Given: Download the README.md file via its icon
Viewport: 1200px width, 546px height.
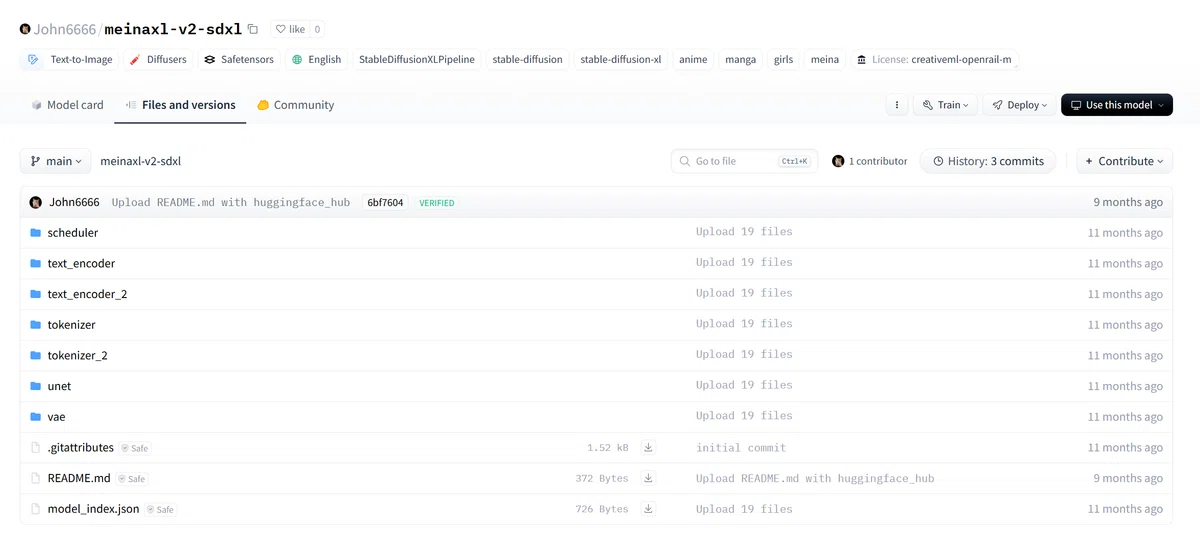Looking at the screenshot, I should pyautogui.click(x=648, y=478).
